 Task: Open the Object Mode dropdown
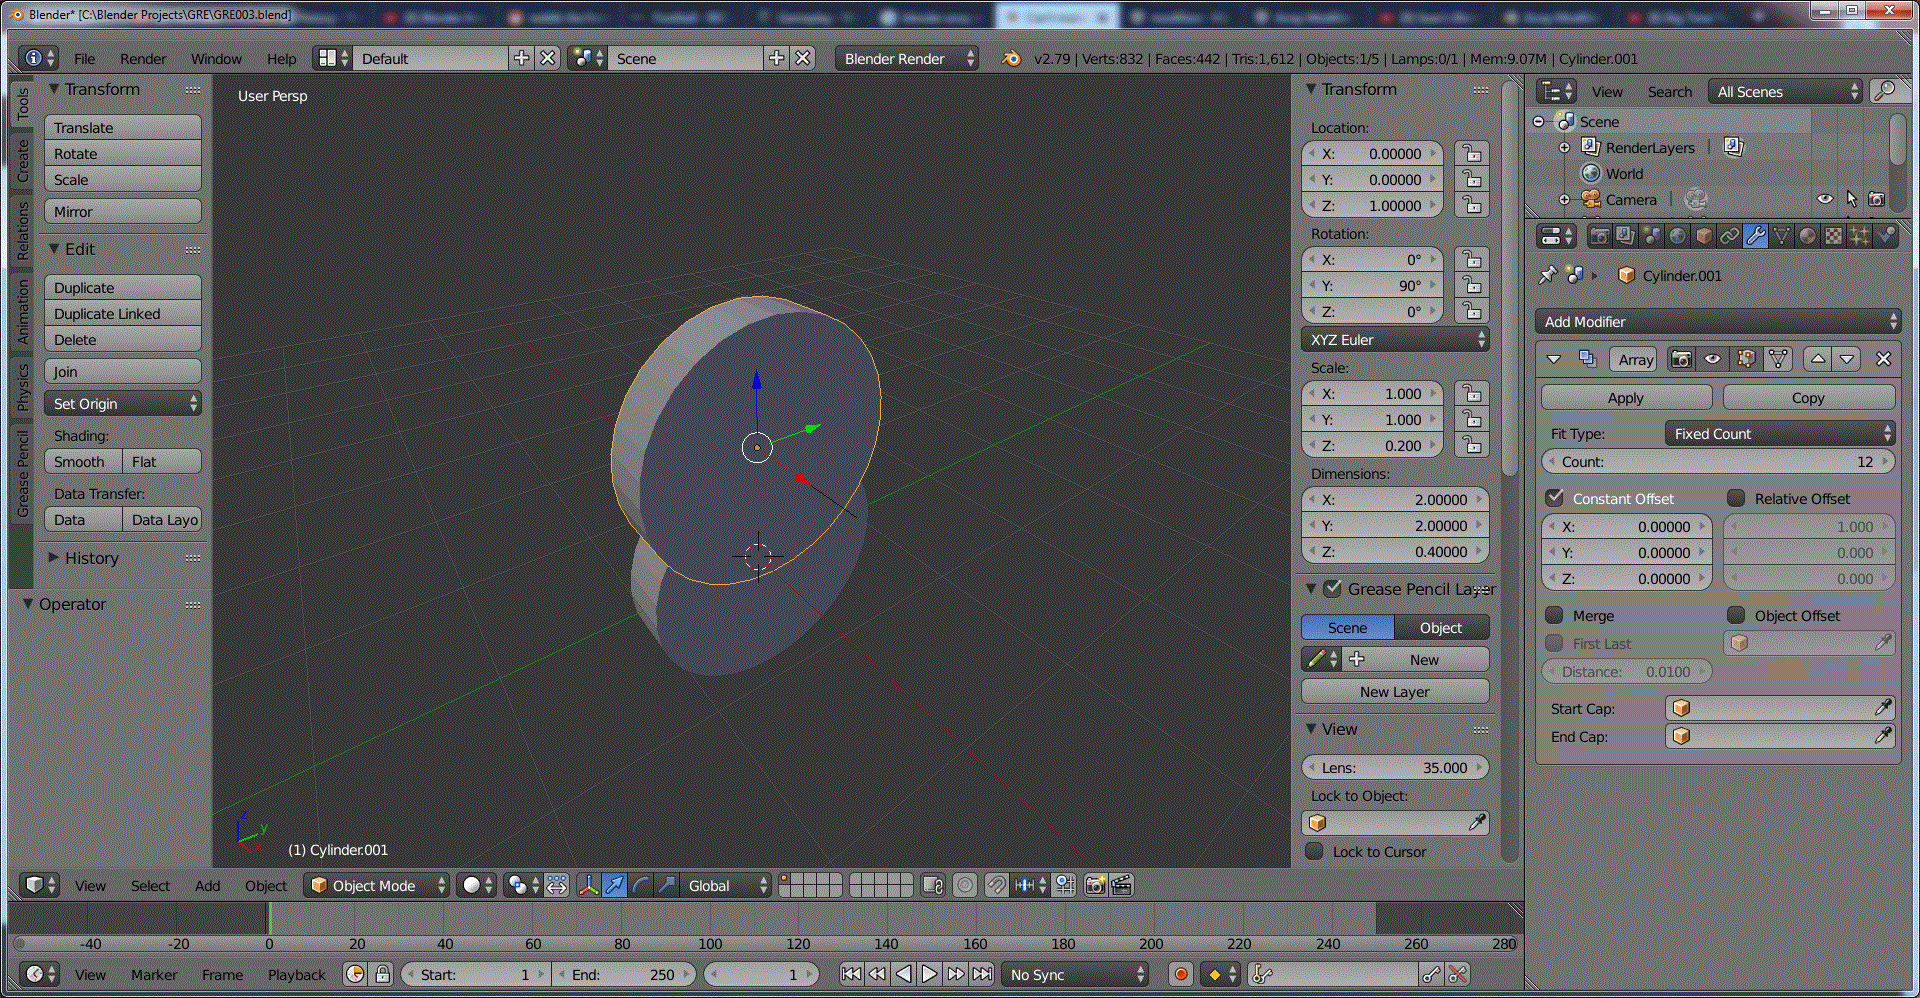coord(375,885)
